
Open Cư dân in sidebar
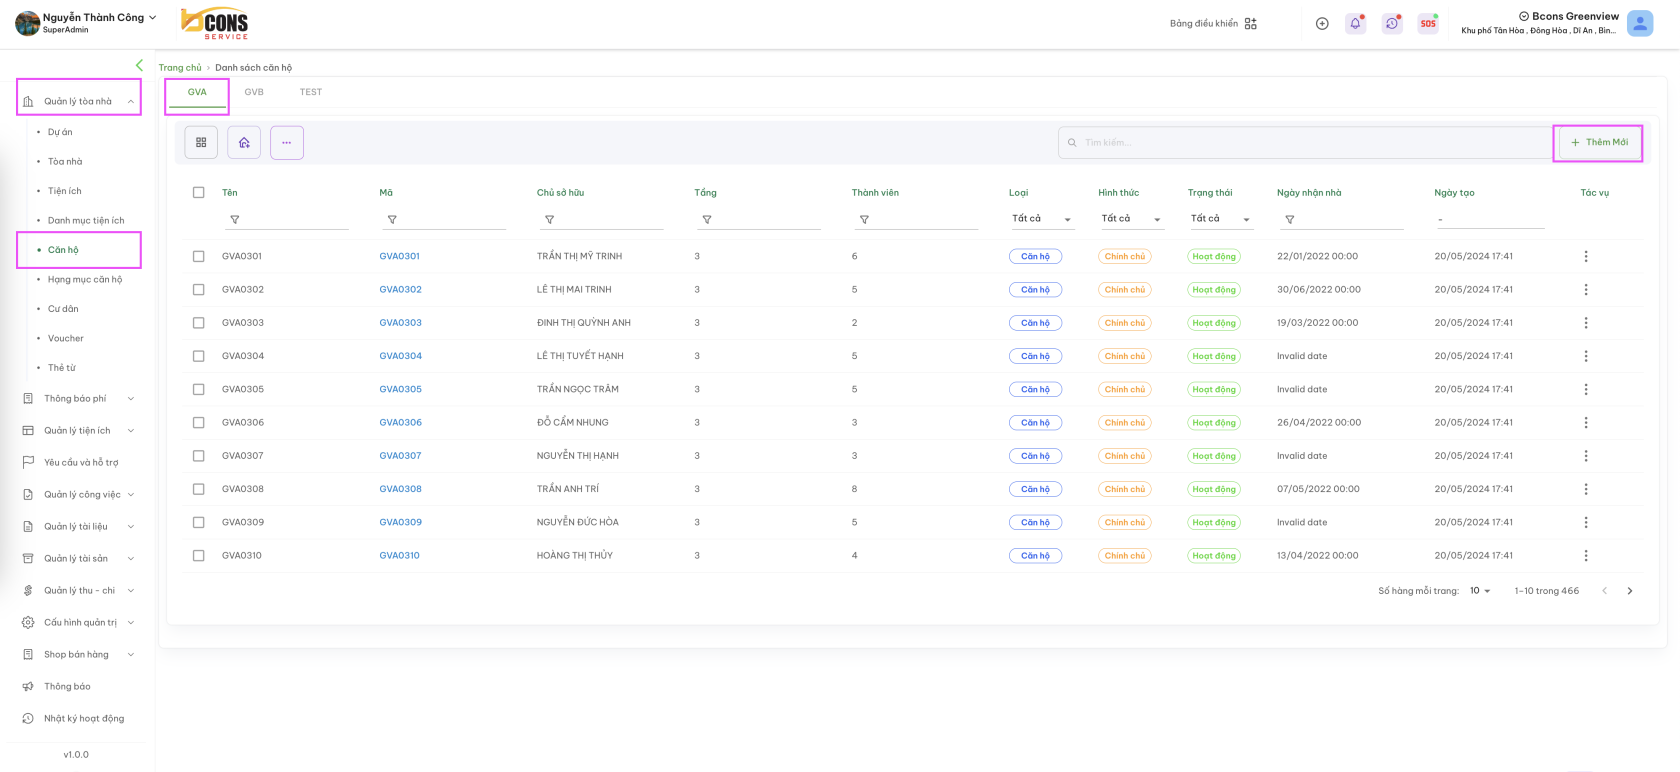[x=63, y=309]
